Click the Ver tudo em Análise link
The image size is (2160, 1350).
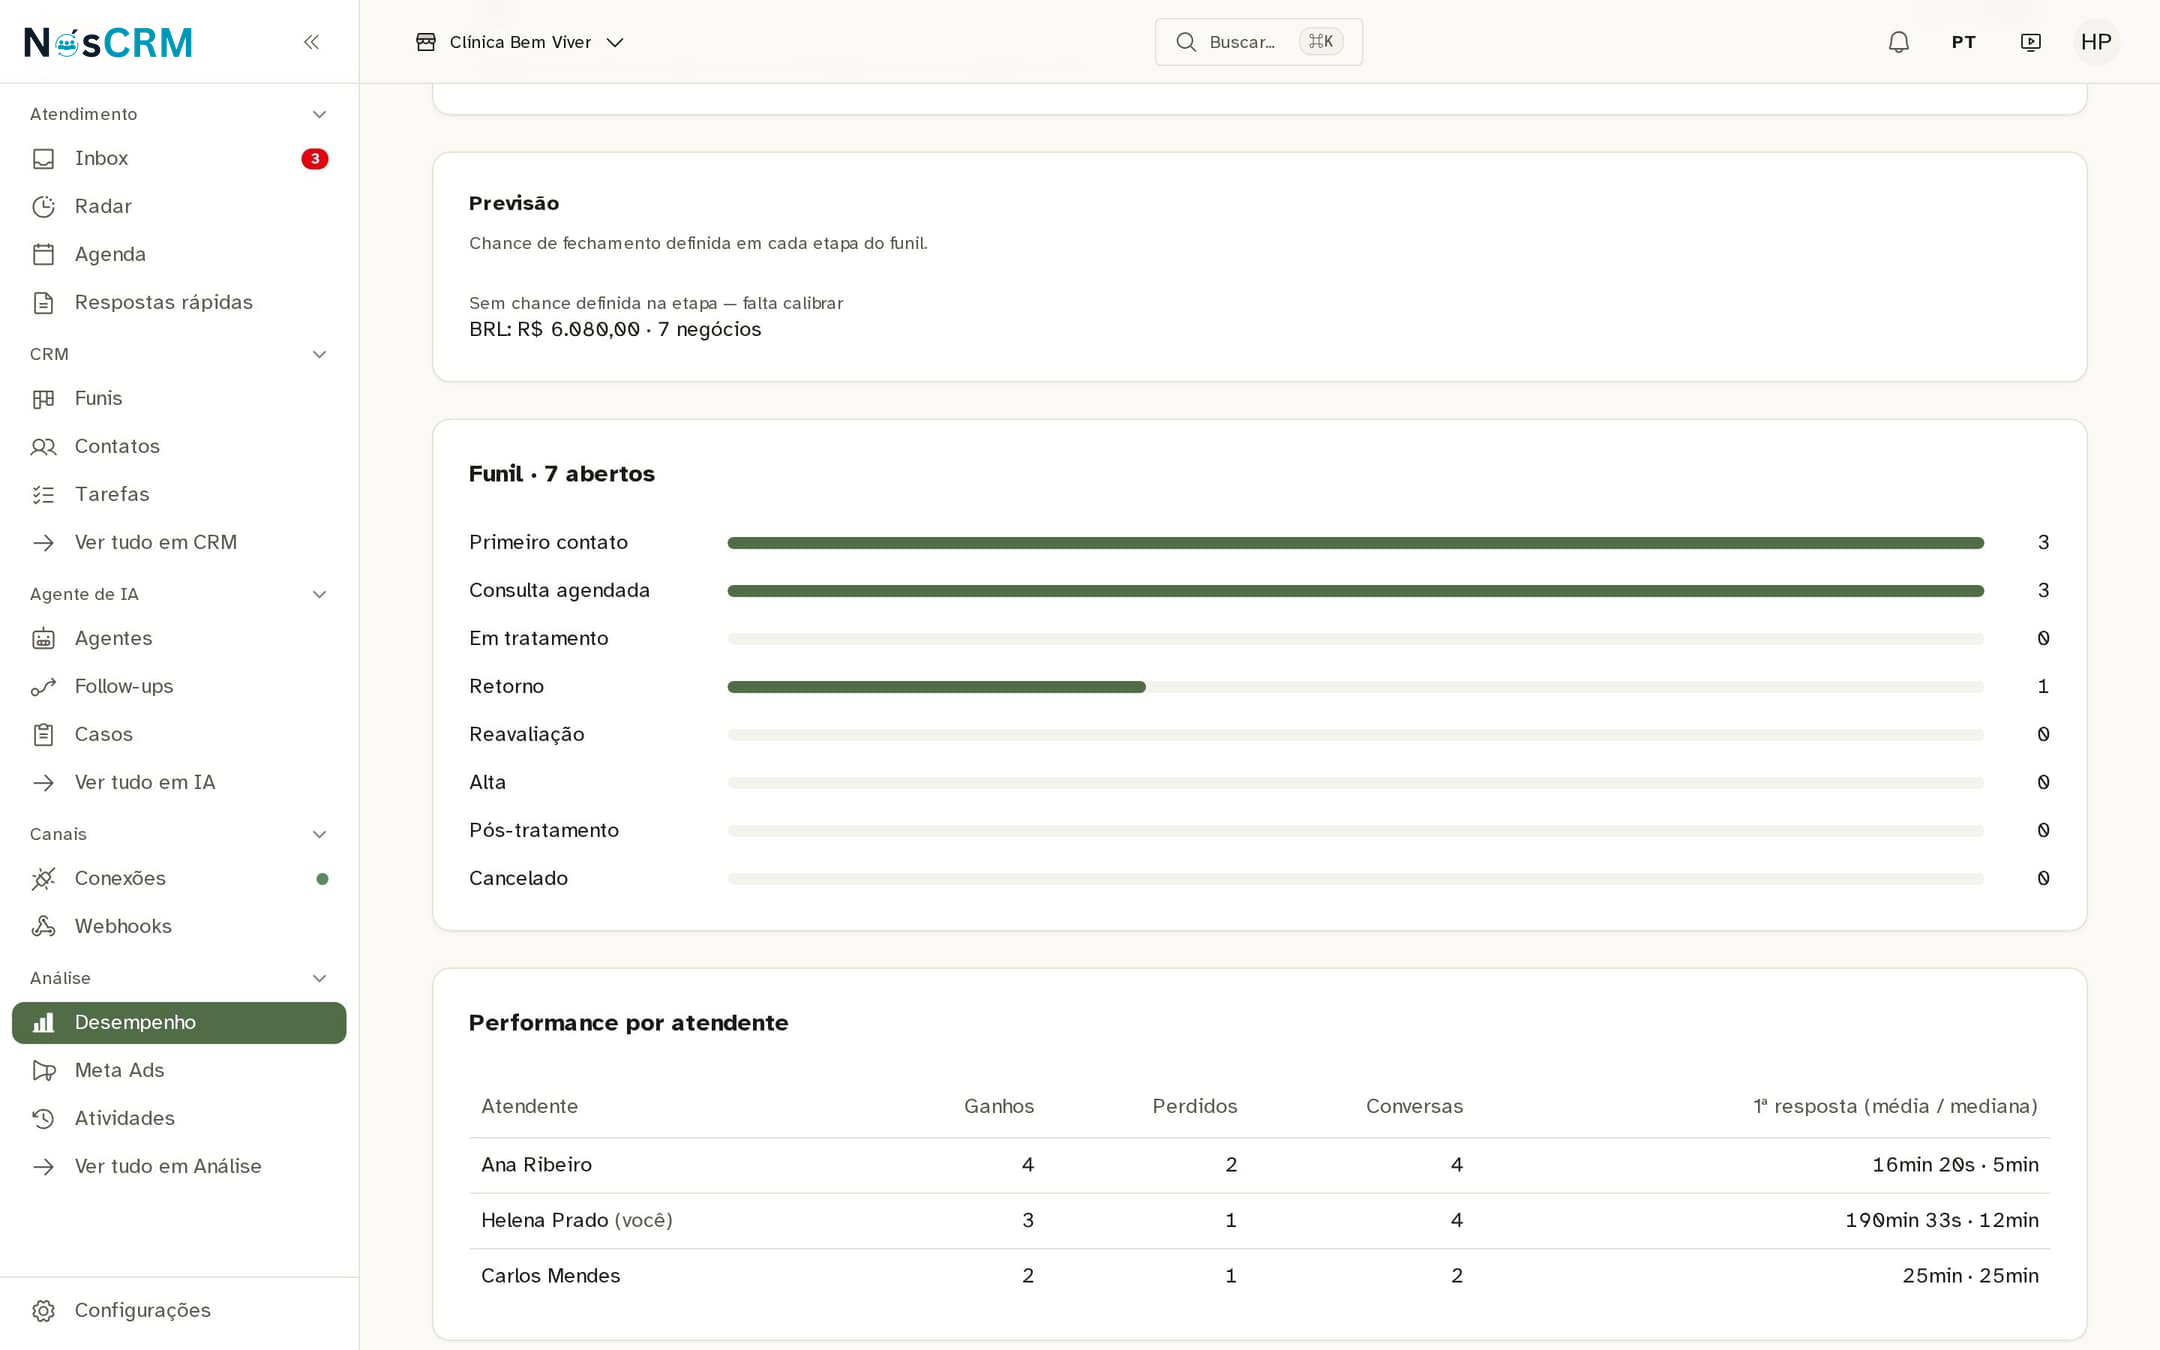(179, 1166)
